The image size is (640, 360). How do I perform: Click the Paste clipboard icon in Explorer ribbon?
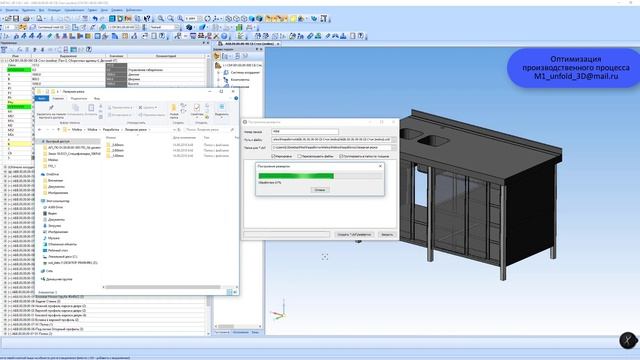(x=91, y=108)
